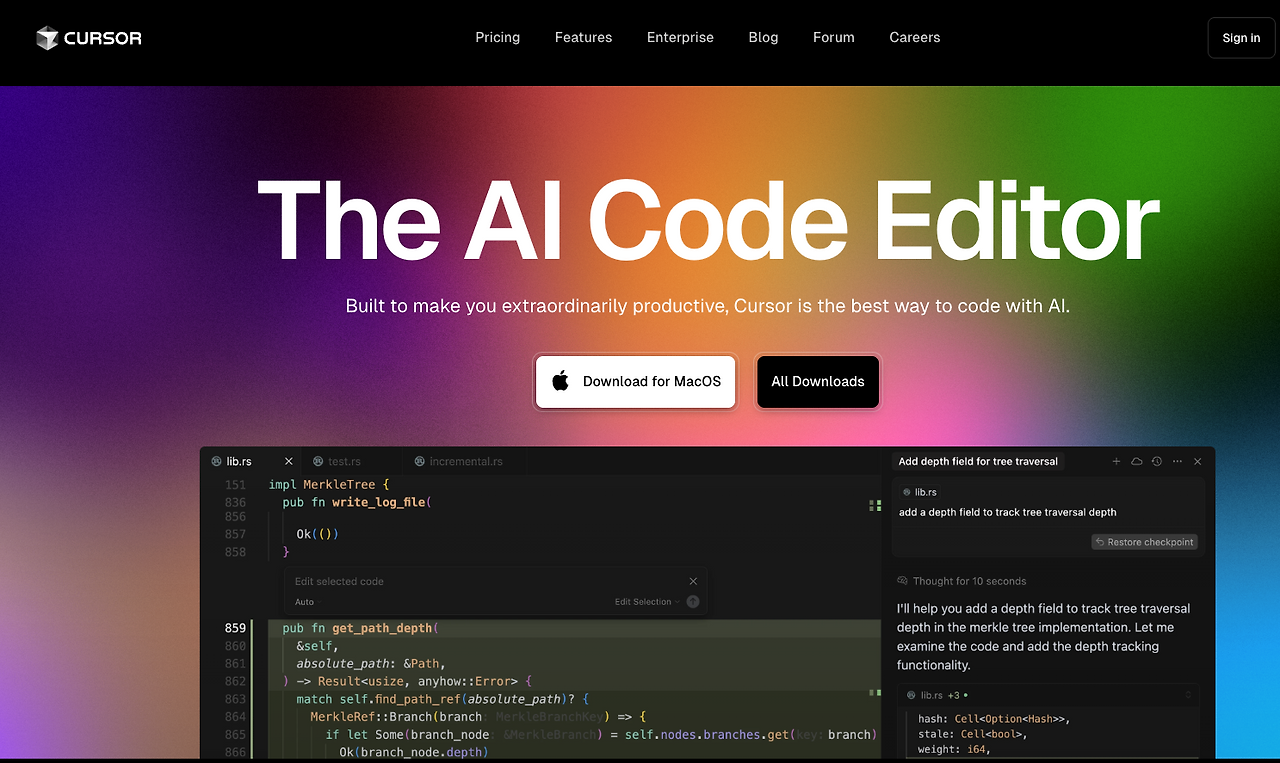Visit the Forum from the top nav
This screenshot has height=763, width=1280.
coord(834,38)
